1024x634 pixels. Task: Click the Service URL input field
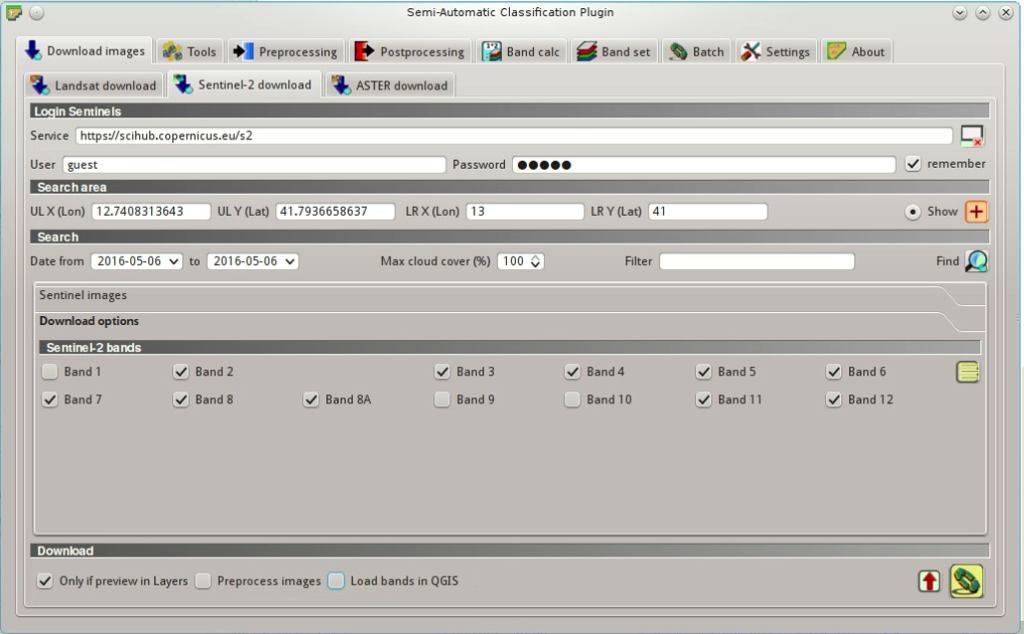(x=514, y=136)
